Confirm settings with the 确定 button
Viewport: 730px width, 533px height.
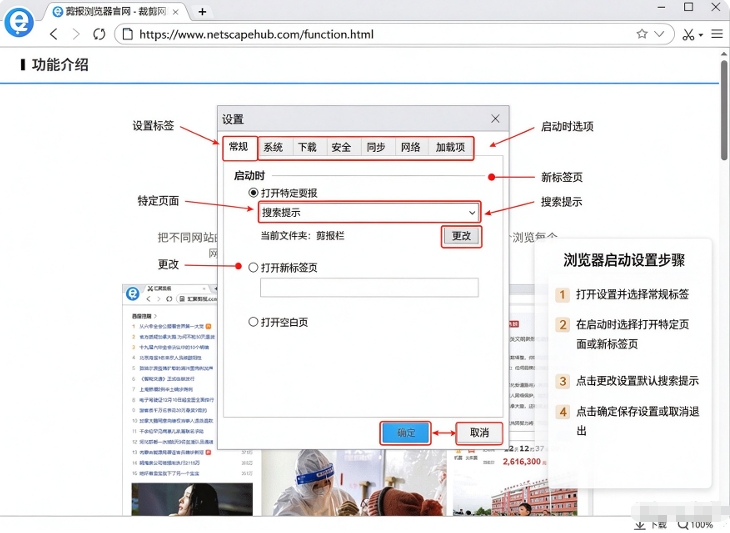click(405, 433)
